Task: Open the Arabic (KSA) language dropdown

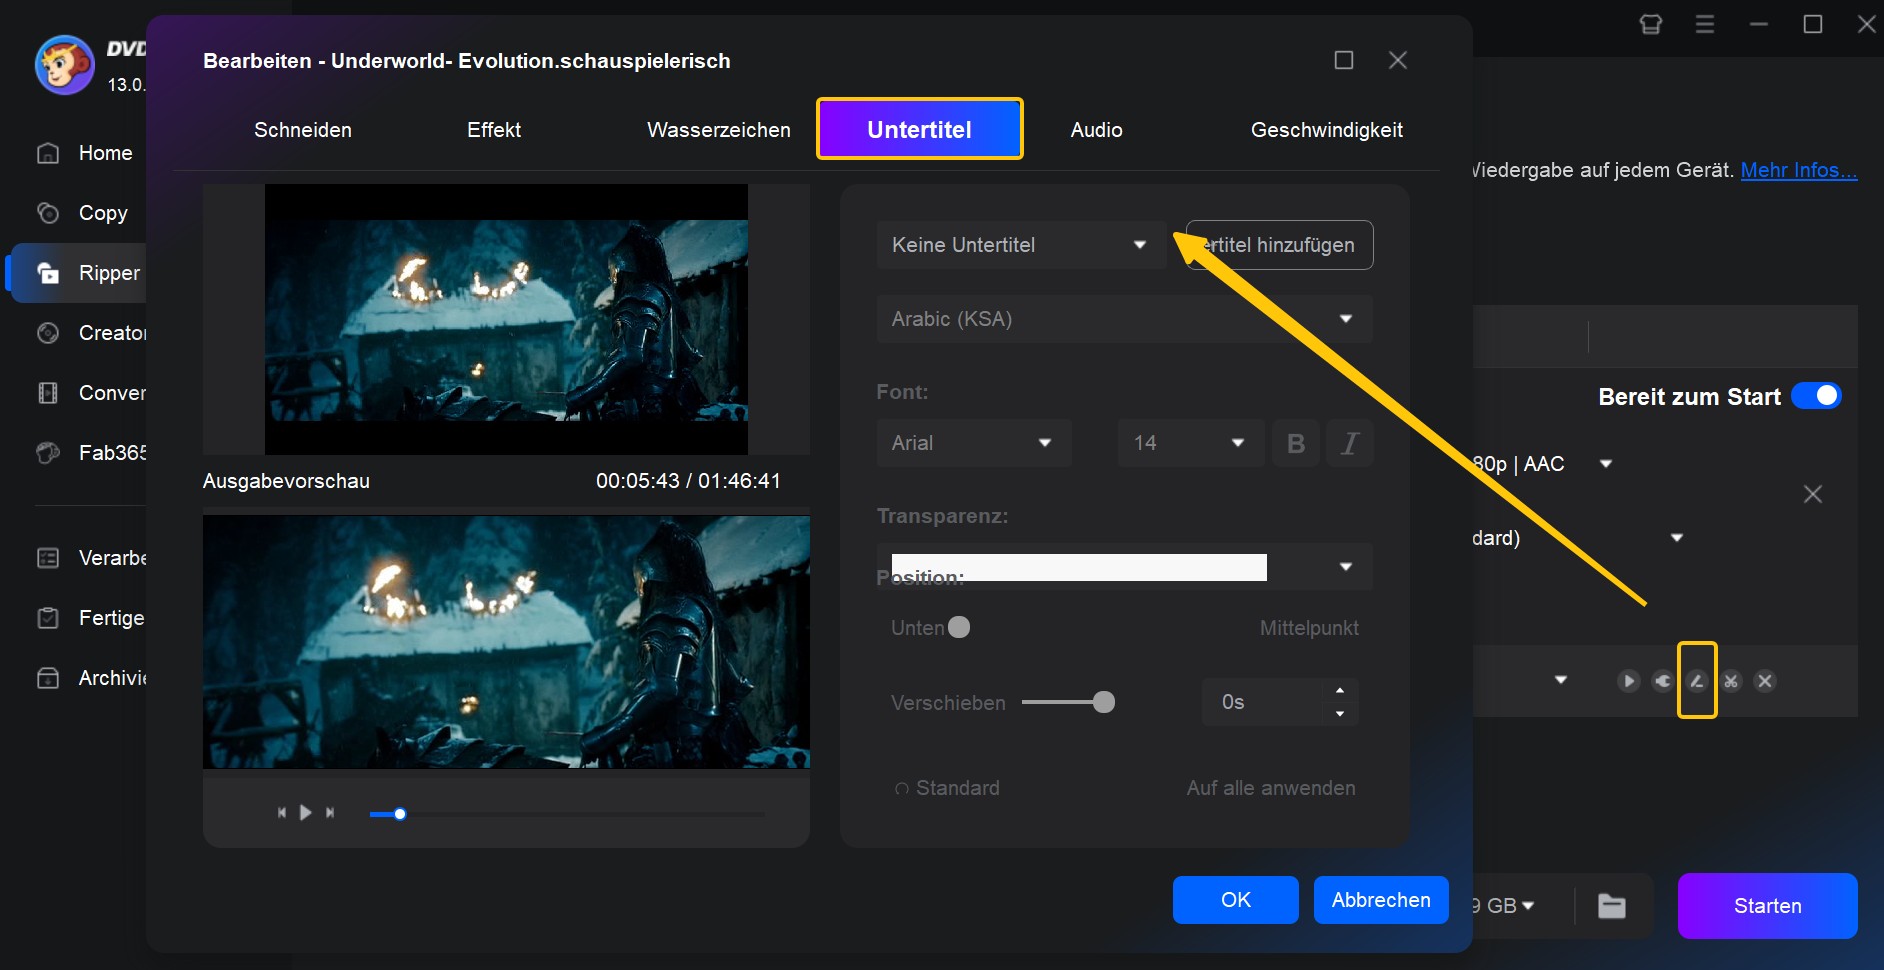Action: tap(1125, 319)
